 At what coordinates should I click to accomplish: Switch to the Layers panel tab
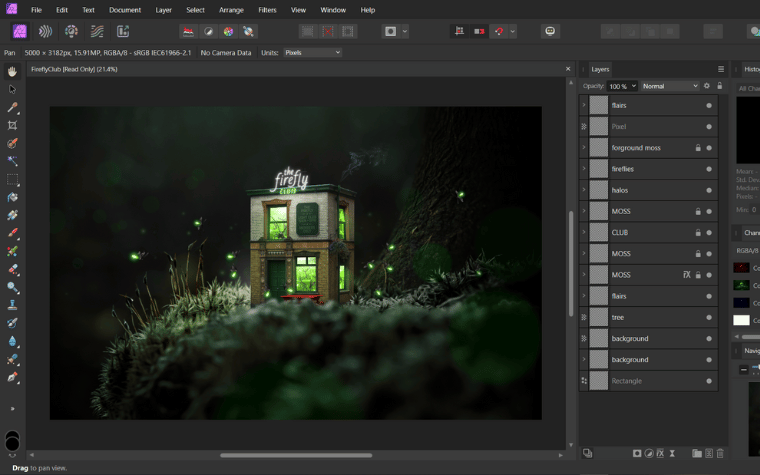[600, 69]
